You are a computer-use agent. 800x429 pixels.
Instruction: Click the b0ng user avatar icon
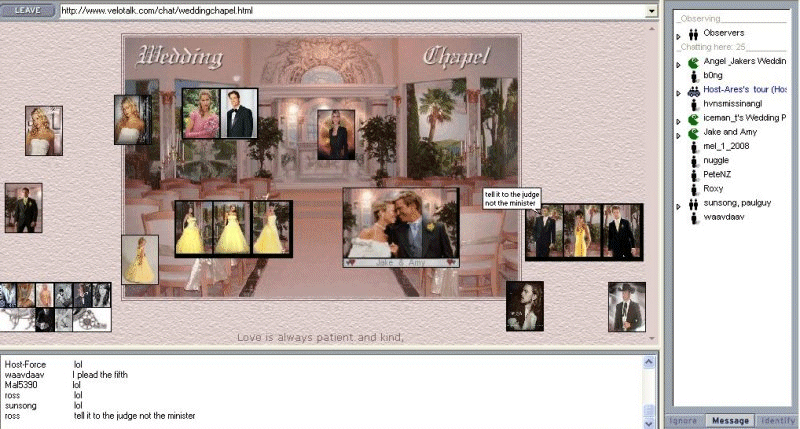click(692, 76)
